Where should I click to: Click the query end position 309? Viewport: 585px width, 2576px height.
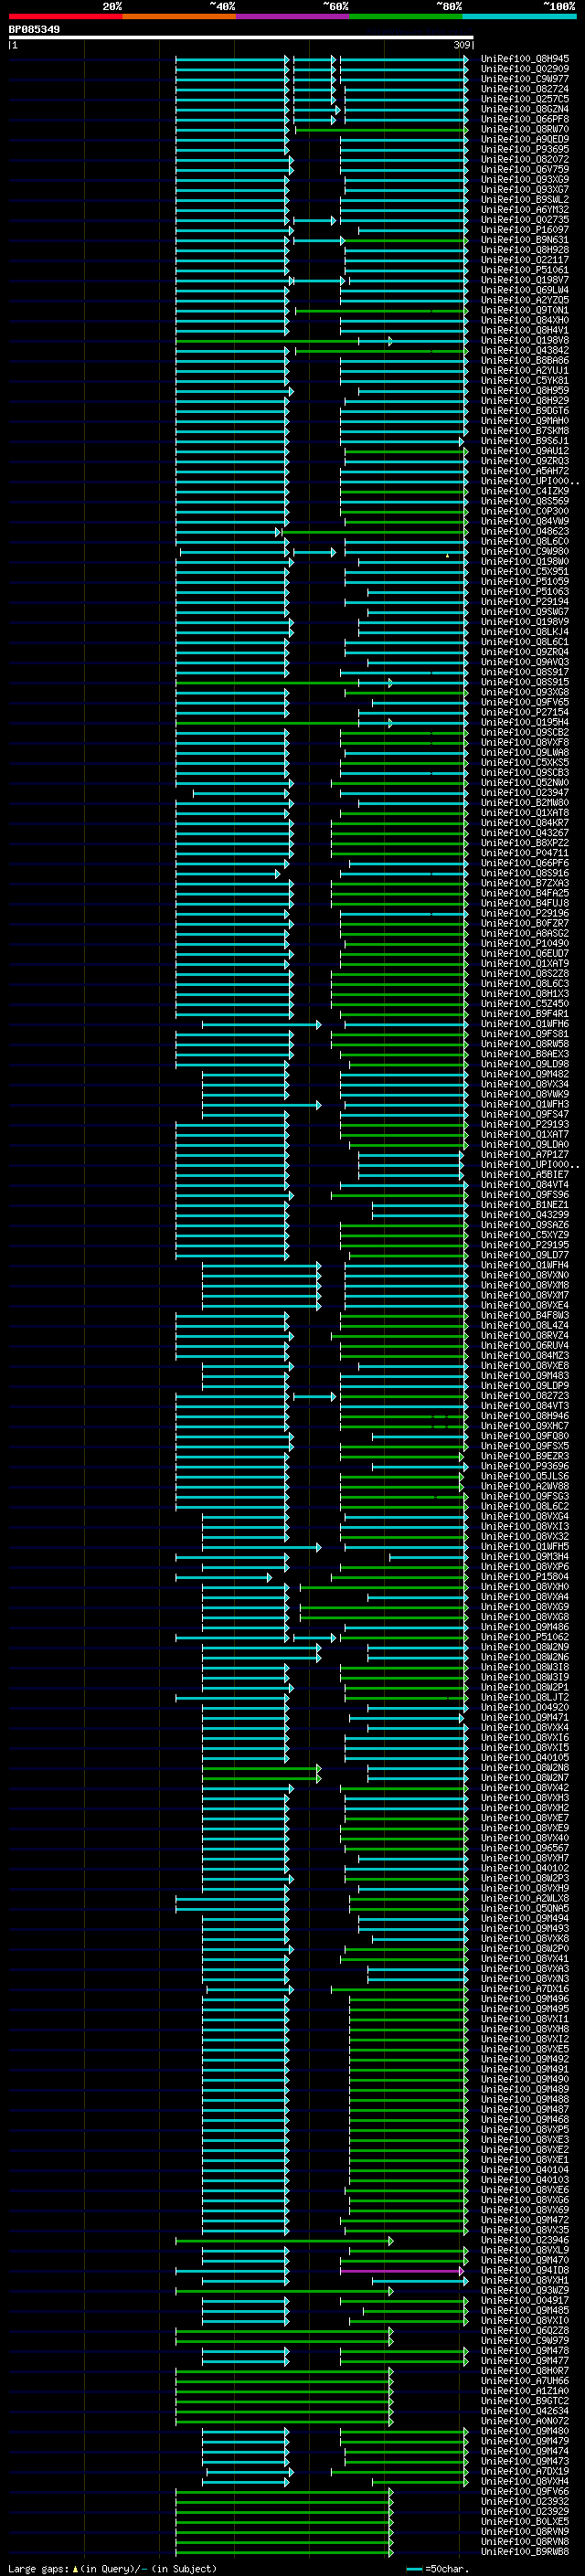462,45
